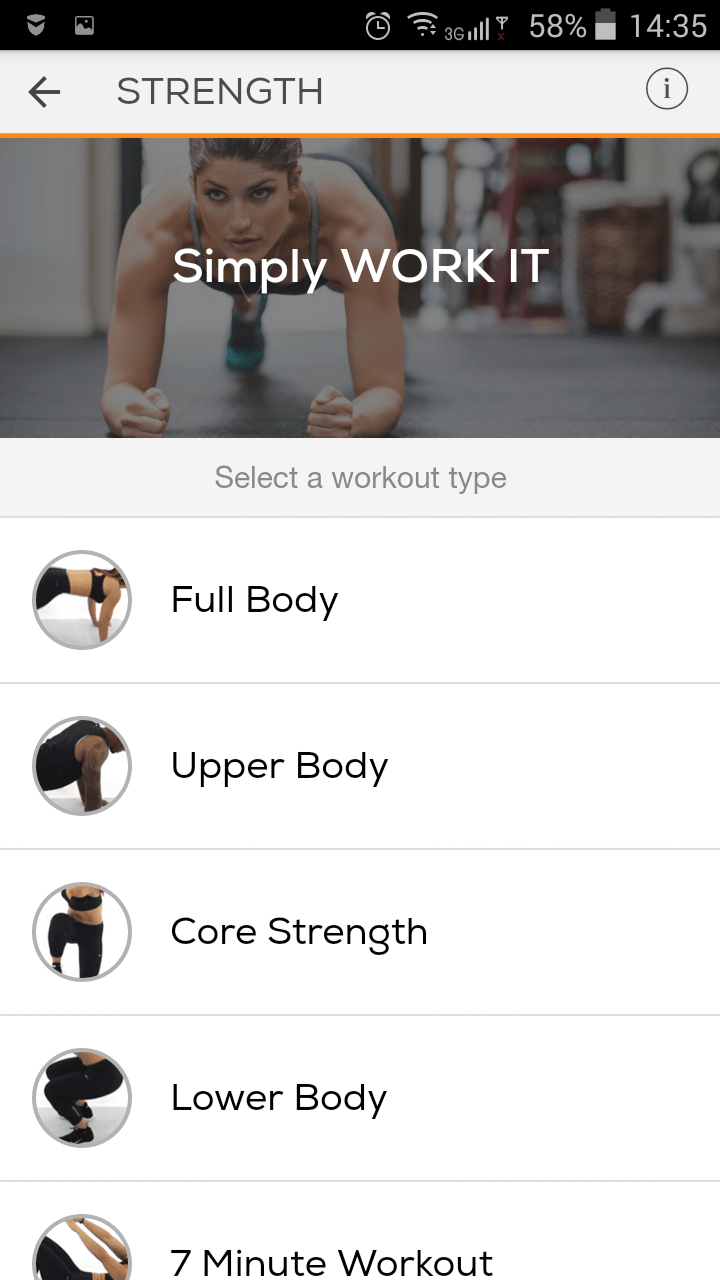Tap the alarm clock status icon
Viewport: 720px width, 1280px height.
click(x=378, y=26)
